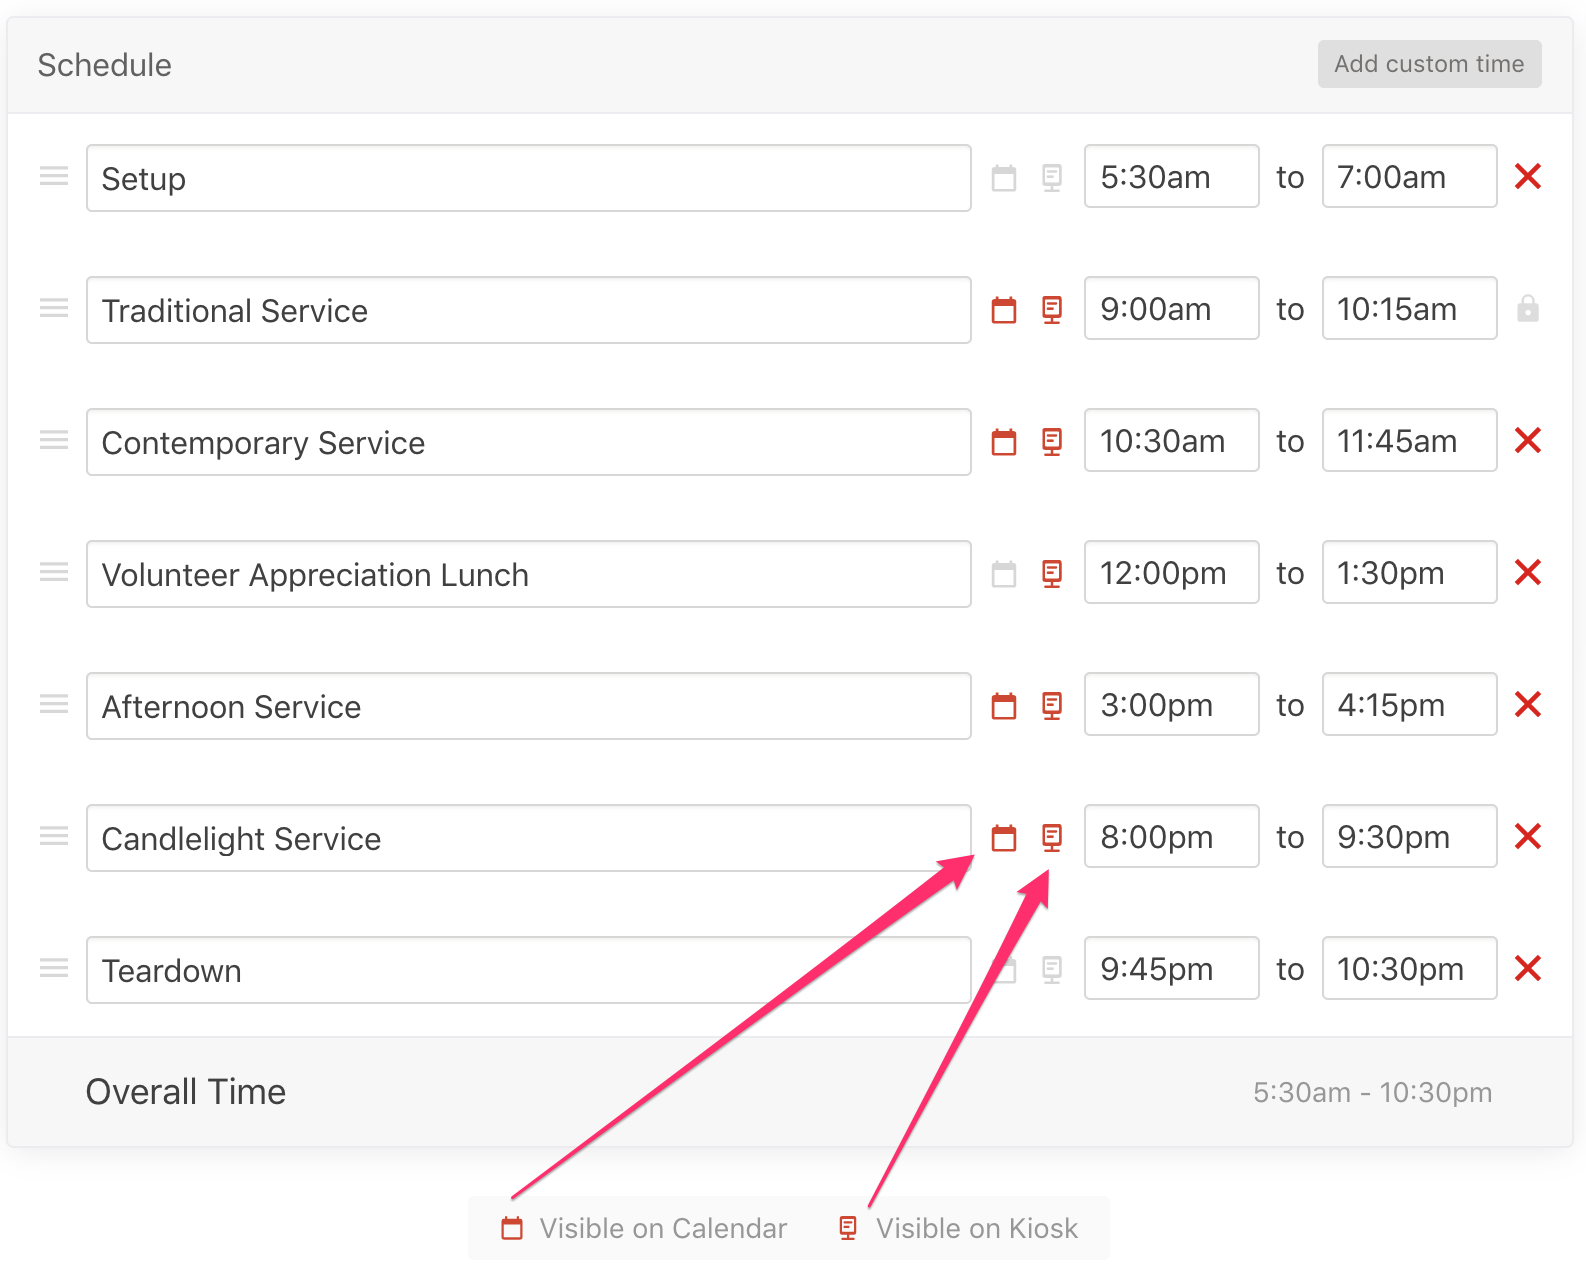Click the reorder handle for Traditional Service

[54, 308]
